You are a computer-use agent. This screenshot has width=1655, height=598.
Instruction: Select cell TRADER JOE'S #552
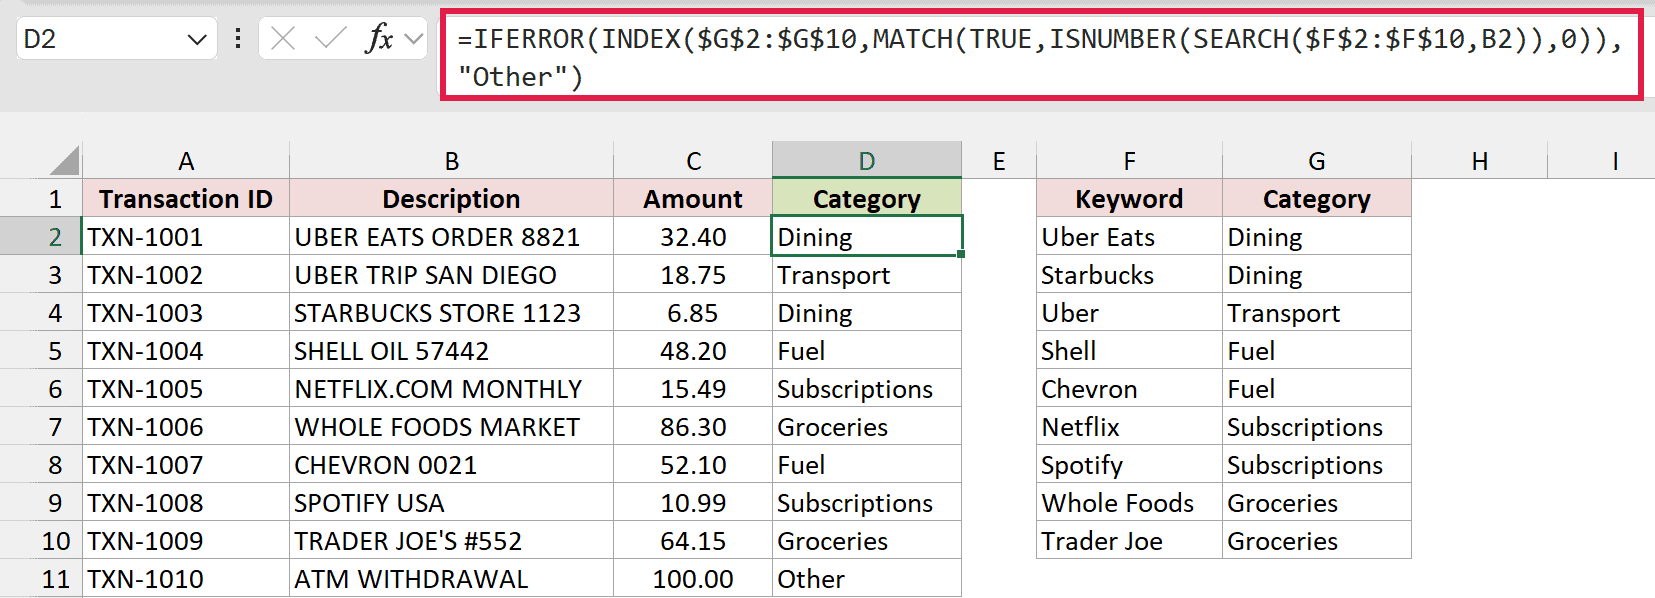(451, 541)
